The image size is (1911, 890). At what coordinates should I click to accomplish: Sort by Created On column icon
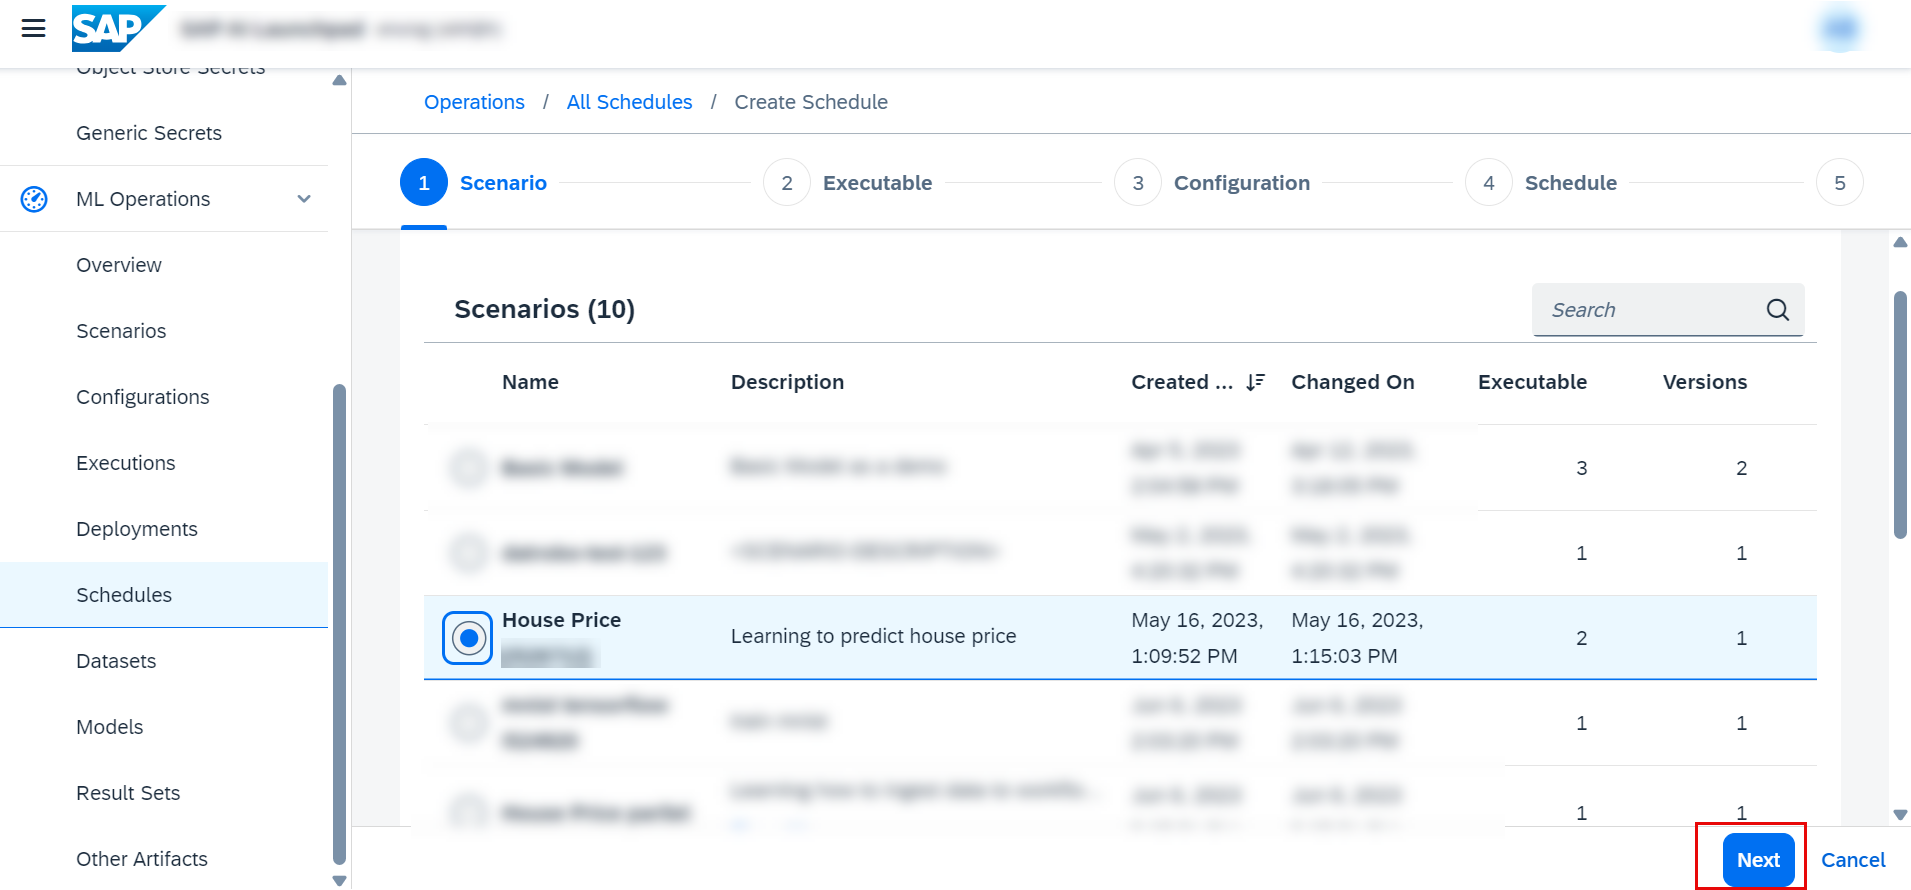click(1255, 382)
